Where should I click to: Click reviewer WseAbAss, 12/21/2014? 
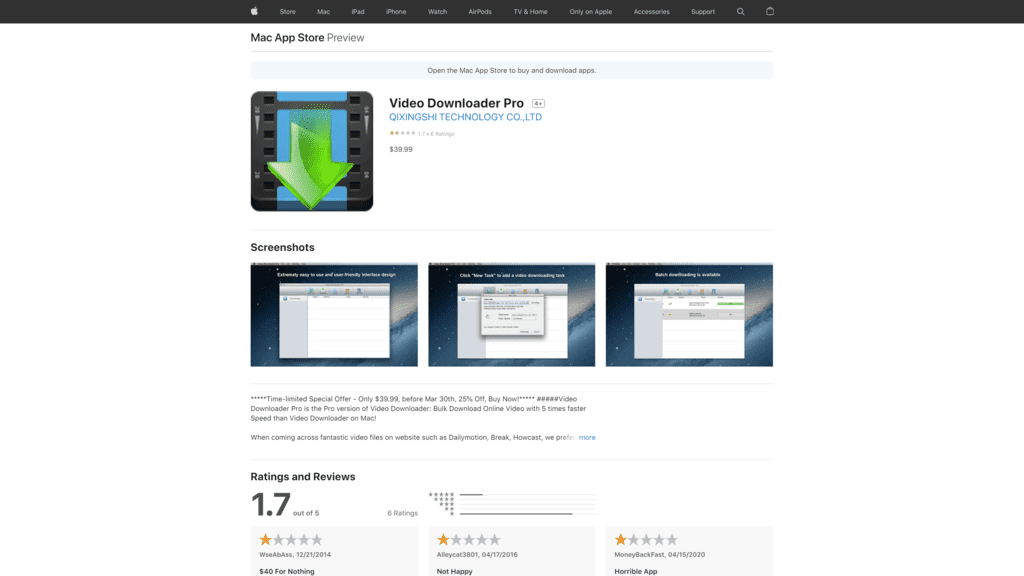click(x=295, y=554)
